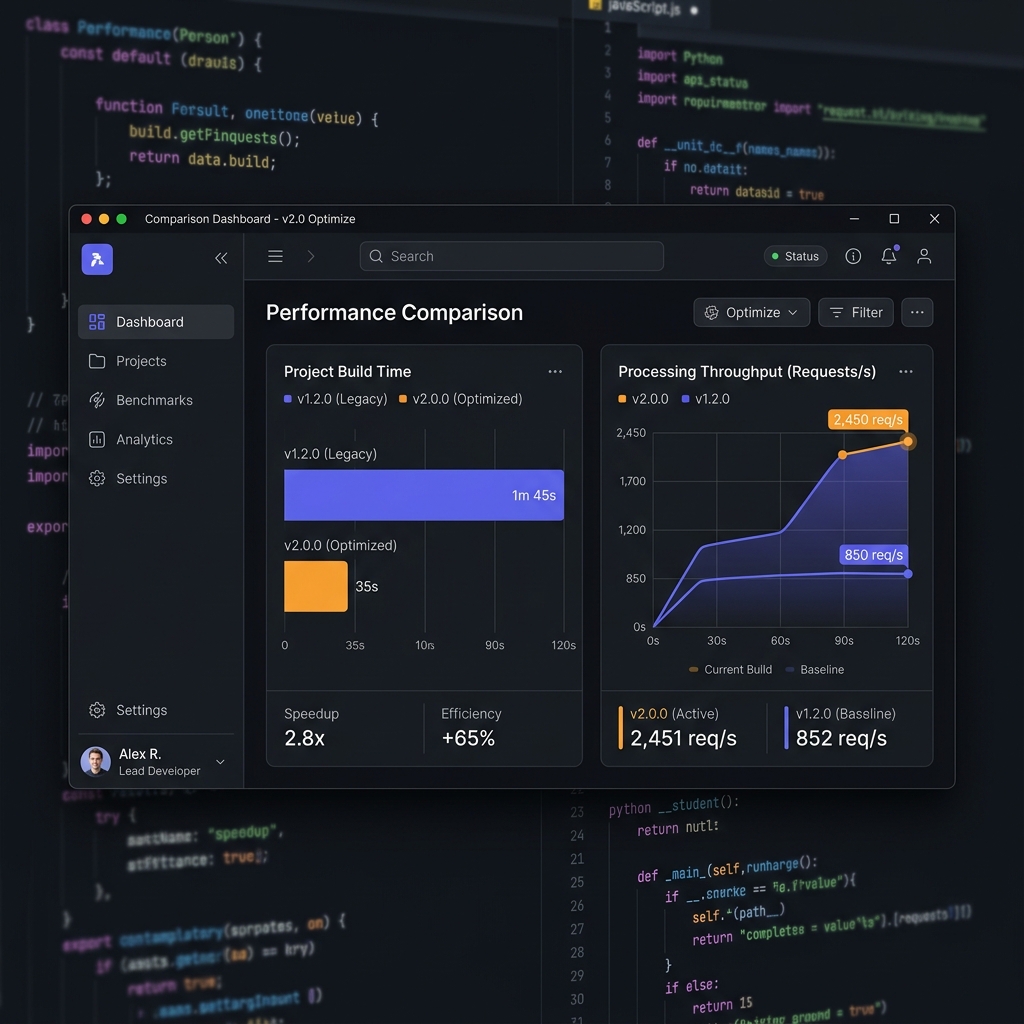
Task: Go to the Dashboard menu item
Action: [156, 322]
